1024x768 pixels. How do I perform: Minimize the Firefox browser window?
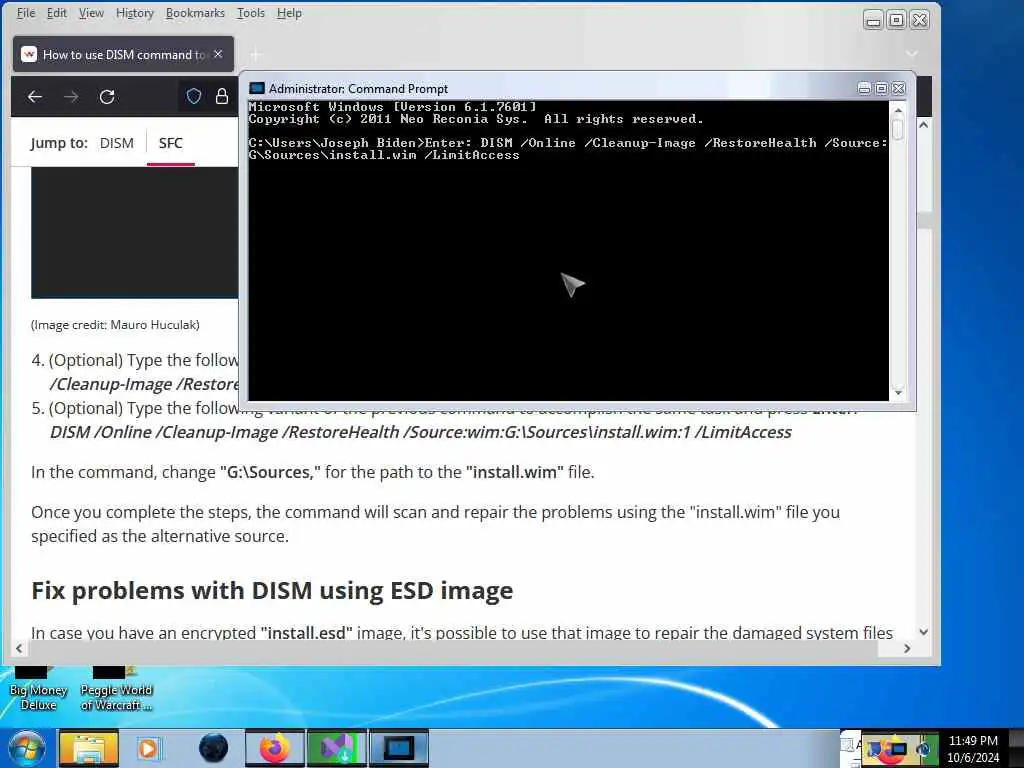pyautogui.click(x=873, y=20)
